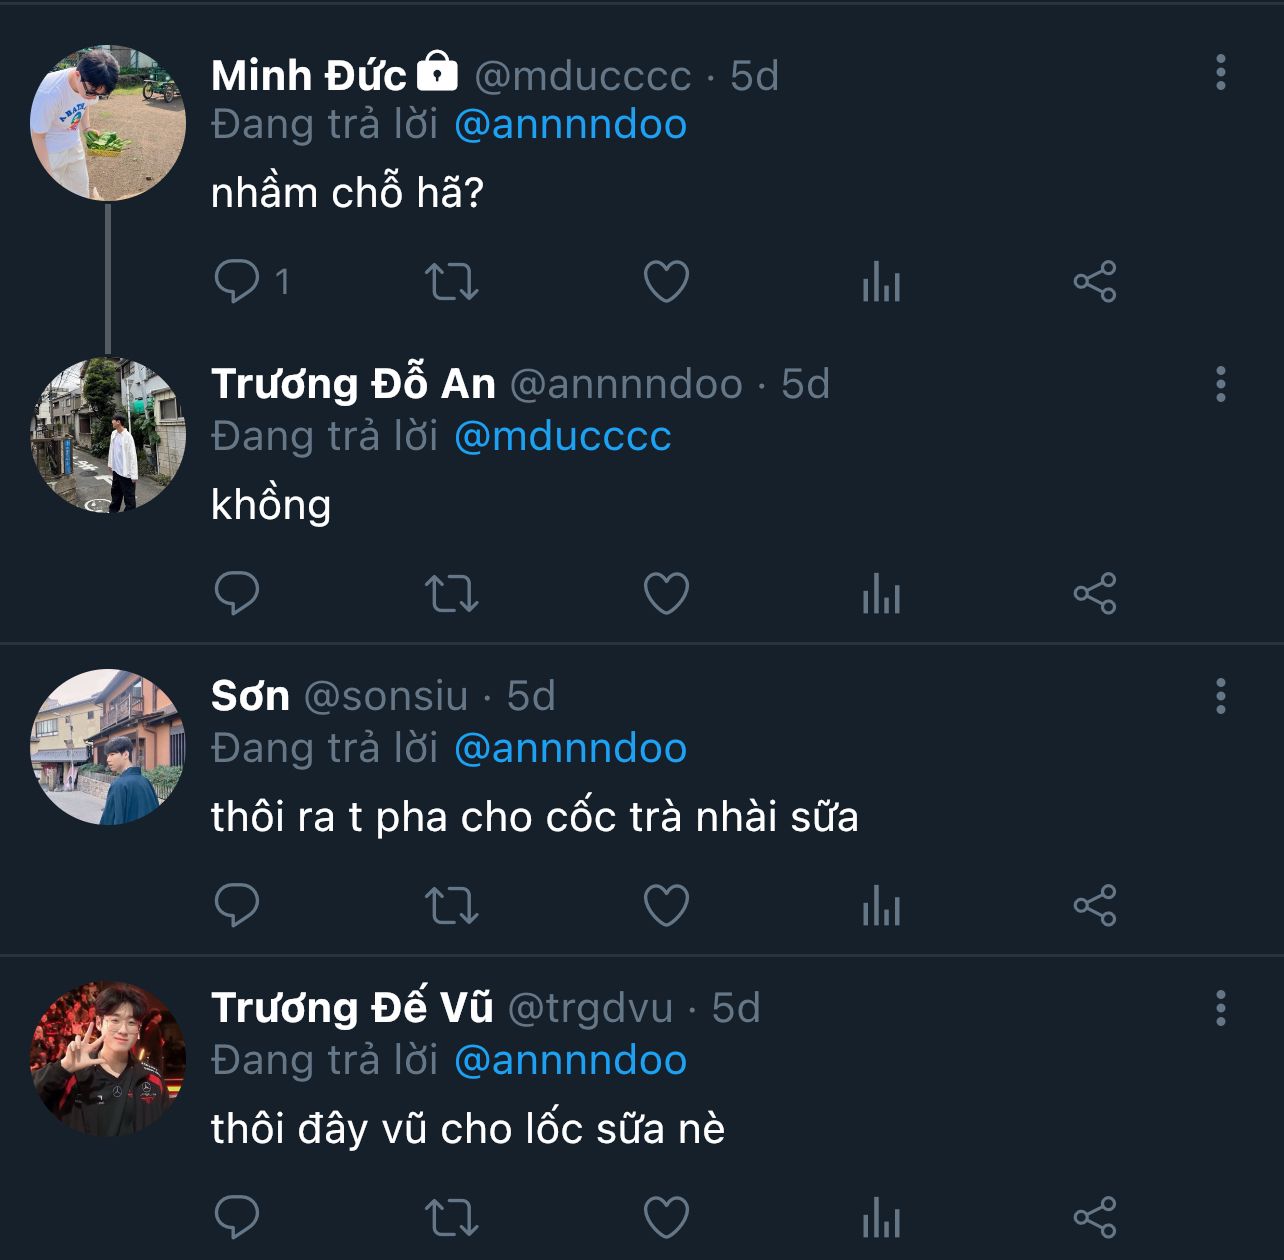The width and height of the screenshot is (1284, 1260).
Task: Open Trương Đế Vũ's profile name
Action: point(352,1008)
